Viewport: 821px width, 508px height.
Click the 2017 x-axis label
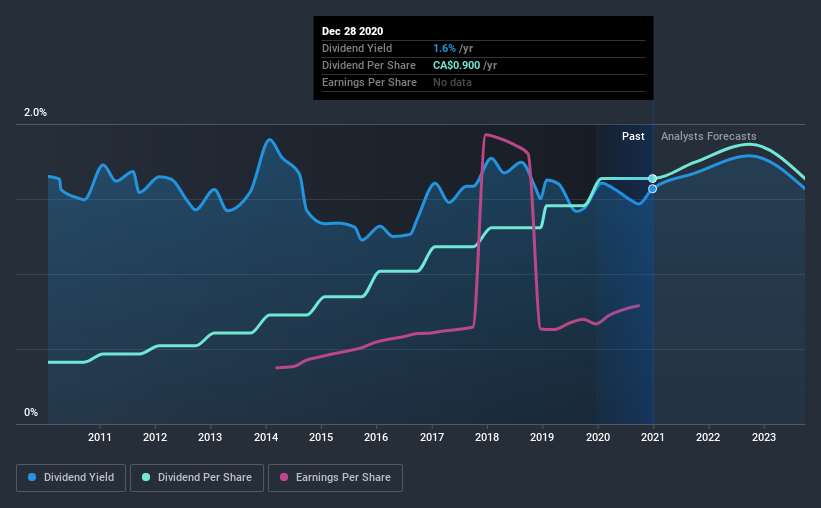pyautogui.click(x=432, y=437)
